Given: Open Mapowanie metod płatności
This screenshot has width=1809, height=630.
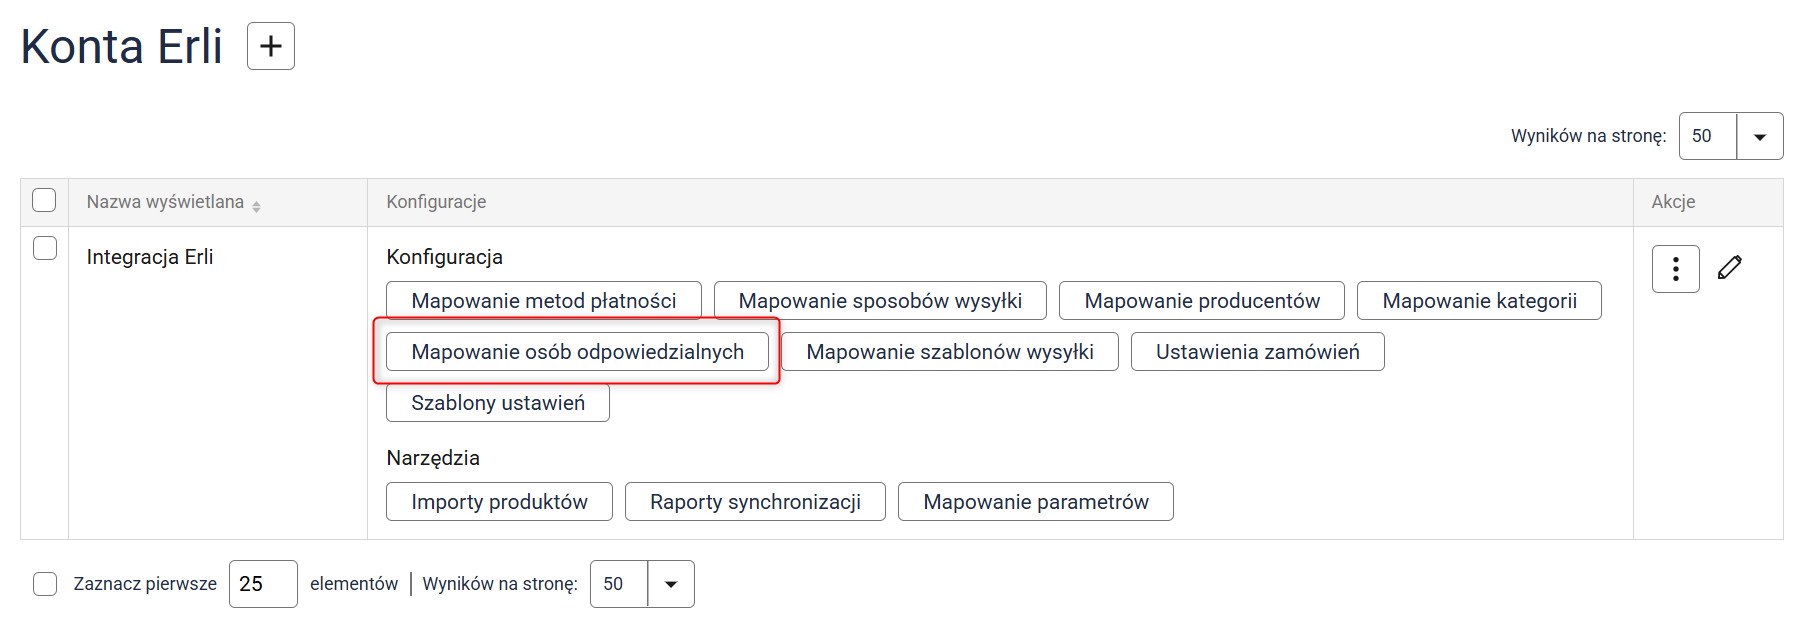Looking at the screenshot, I should [x=543, y=301].
